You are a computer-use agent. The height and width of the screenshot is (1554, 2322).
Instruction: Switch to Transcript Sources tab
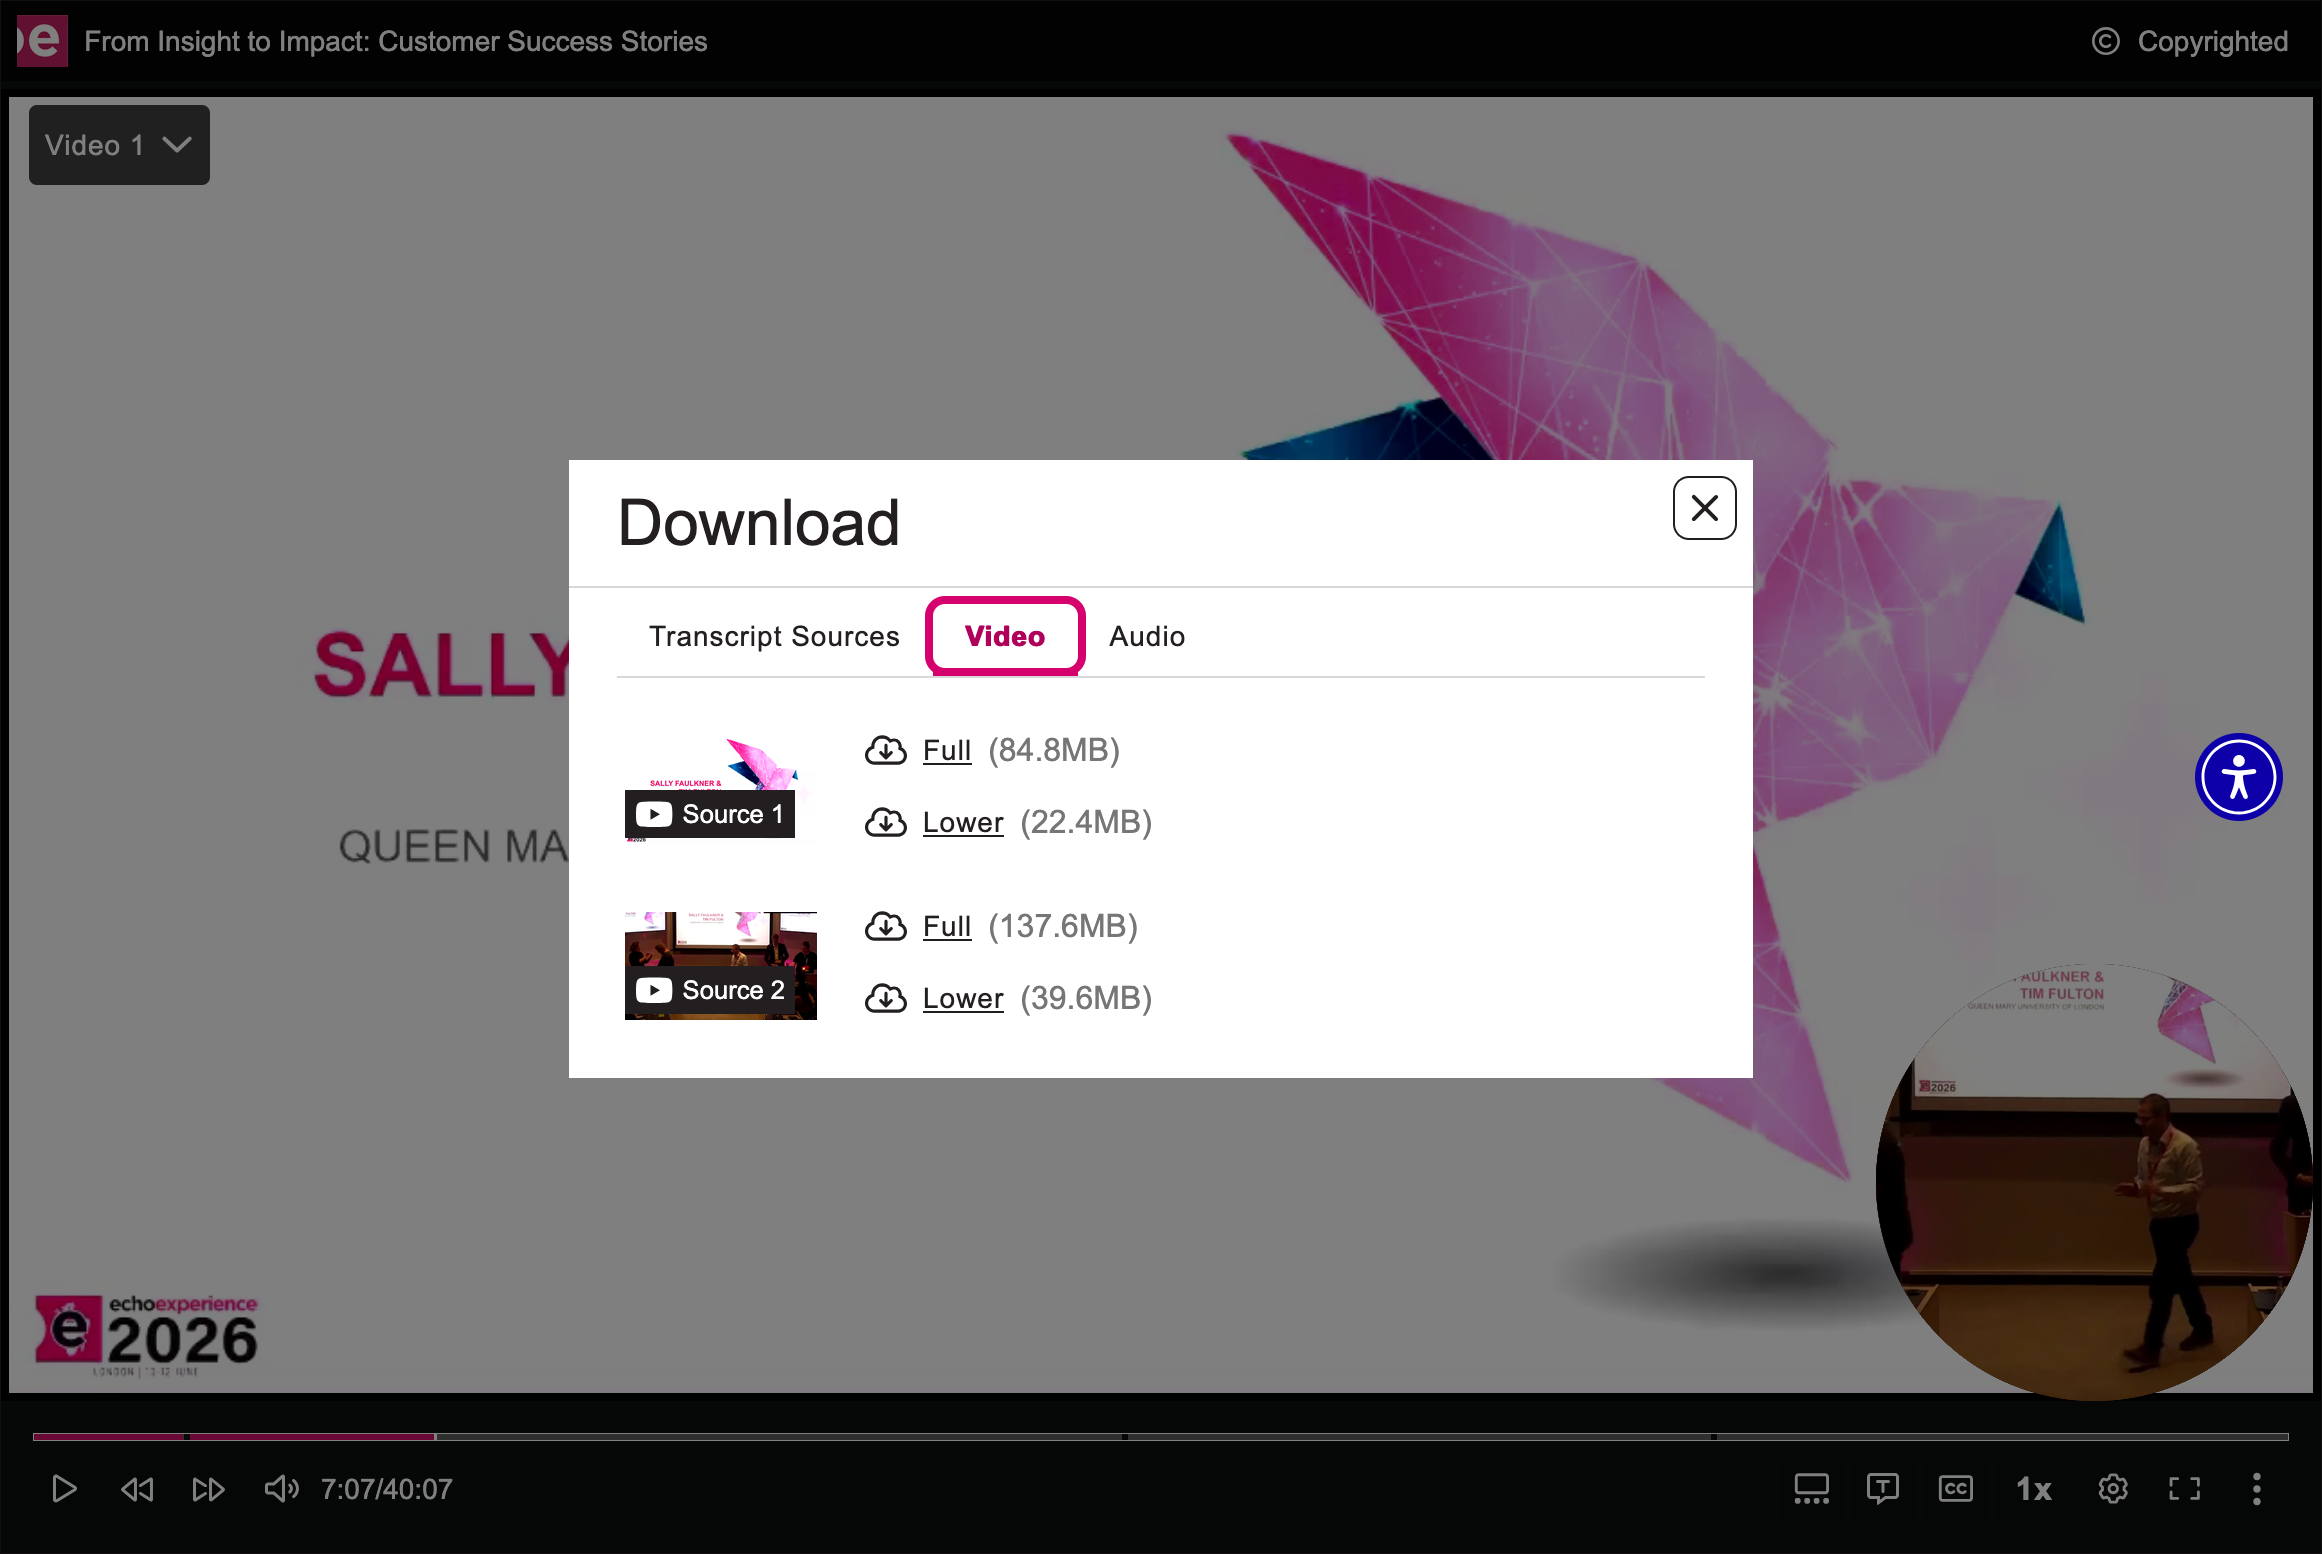774,636
